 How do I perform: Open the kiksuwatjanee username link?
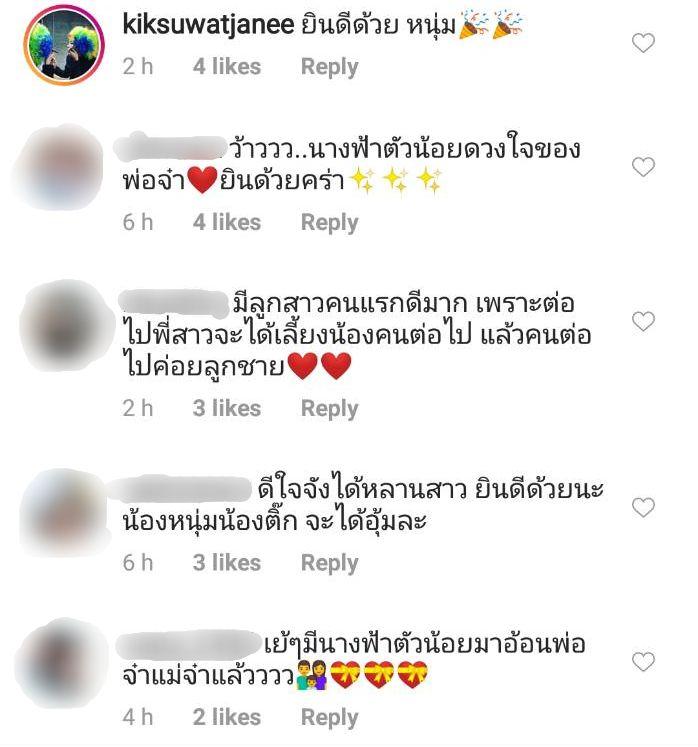click(208, 24)
